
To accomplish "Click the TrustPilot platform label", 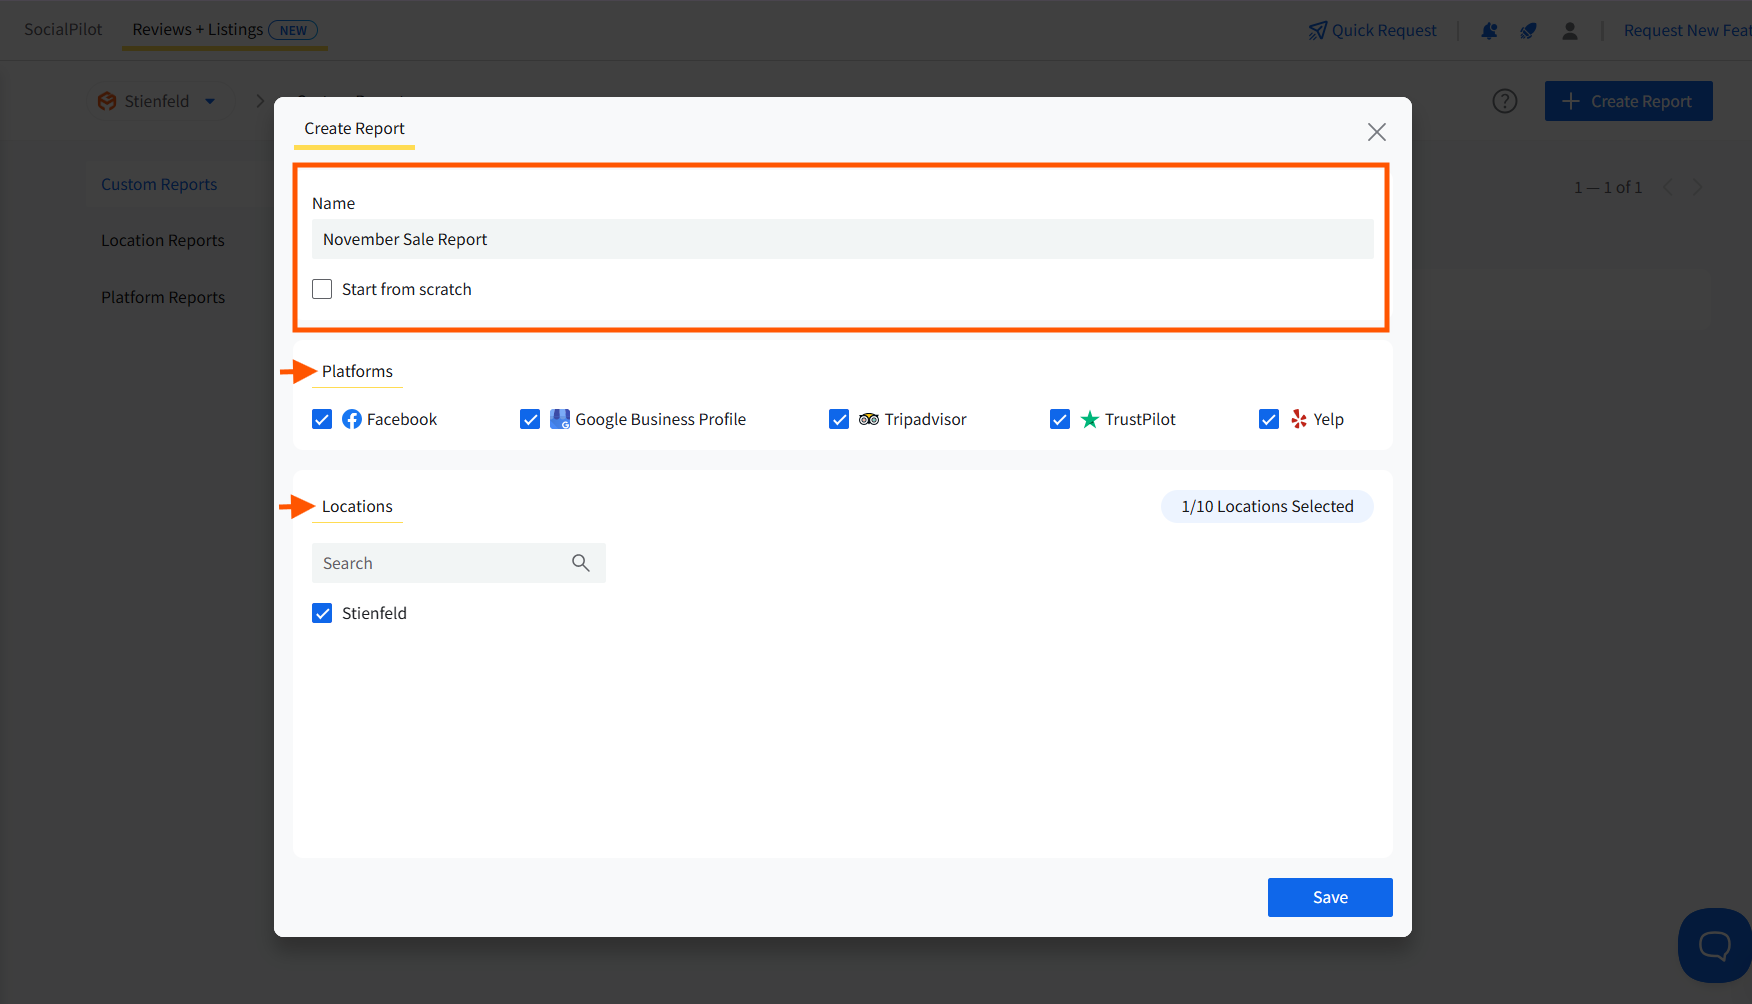I will [x=1140, y=419].
